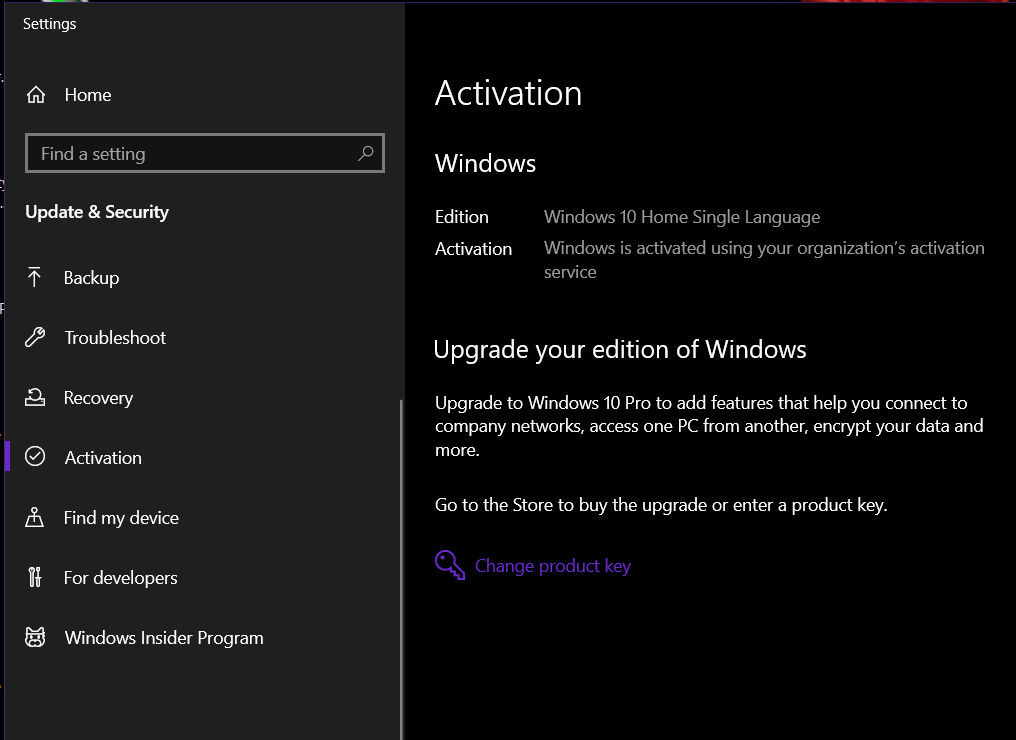Screen dimensions: 1016x740
Task: Click the Find my device person icon
Action: tap(34, 517)
